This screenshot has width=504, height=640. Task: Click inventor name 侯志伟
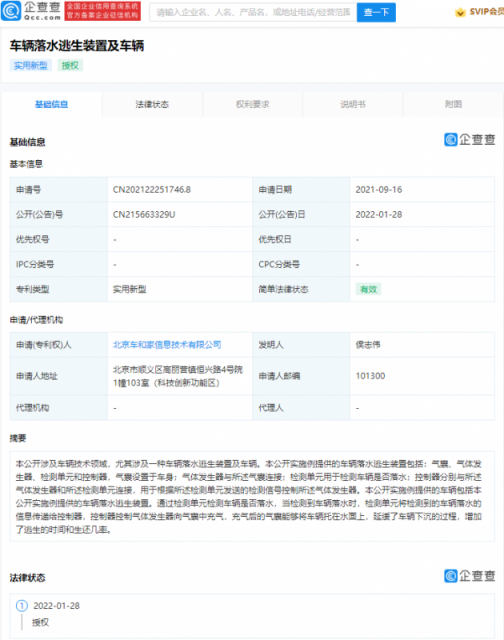click(368, 345)
